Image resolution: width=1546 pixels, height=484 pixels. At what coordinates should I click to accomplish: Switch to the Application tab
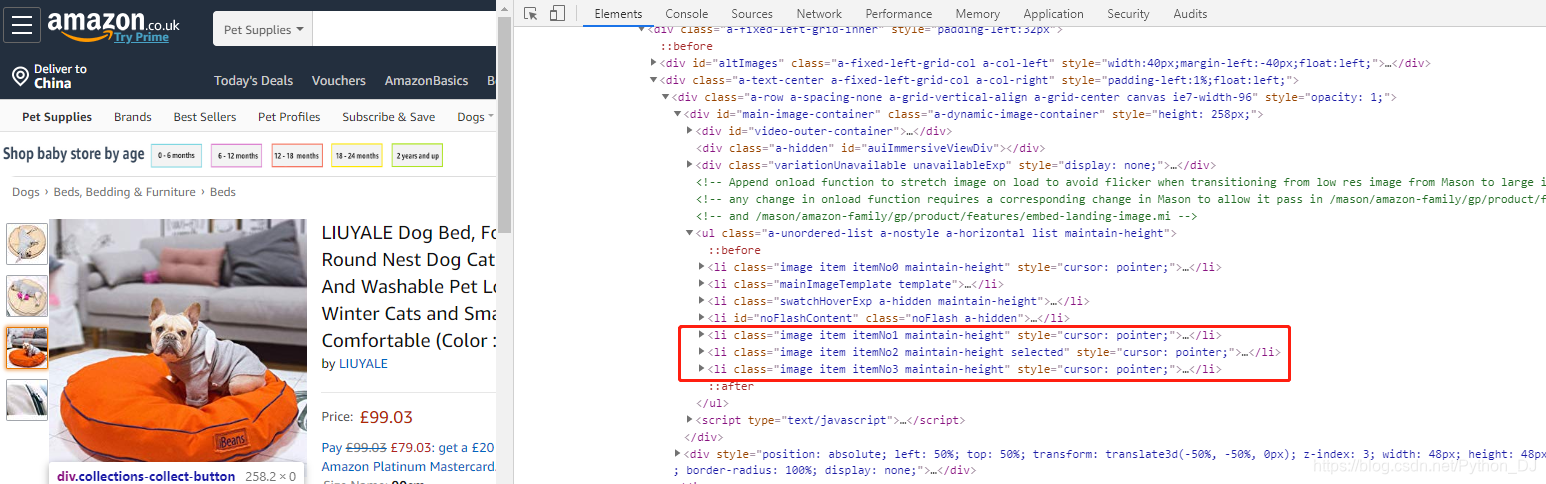click(x=1053, y=14)
